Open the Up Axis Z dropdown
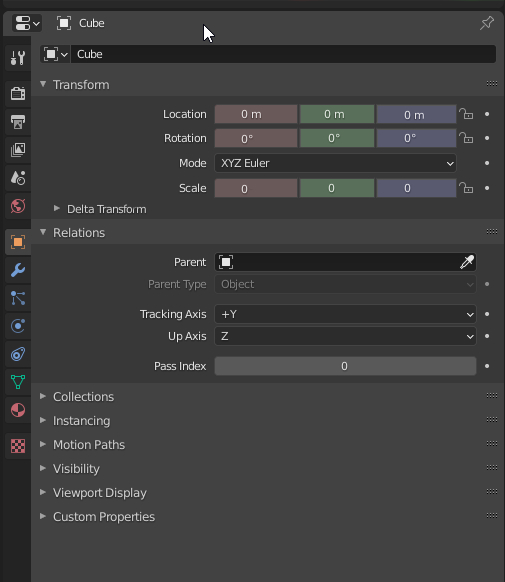 345,336
